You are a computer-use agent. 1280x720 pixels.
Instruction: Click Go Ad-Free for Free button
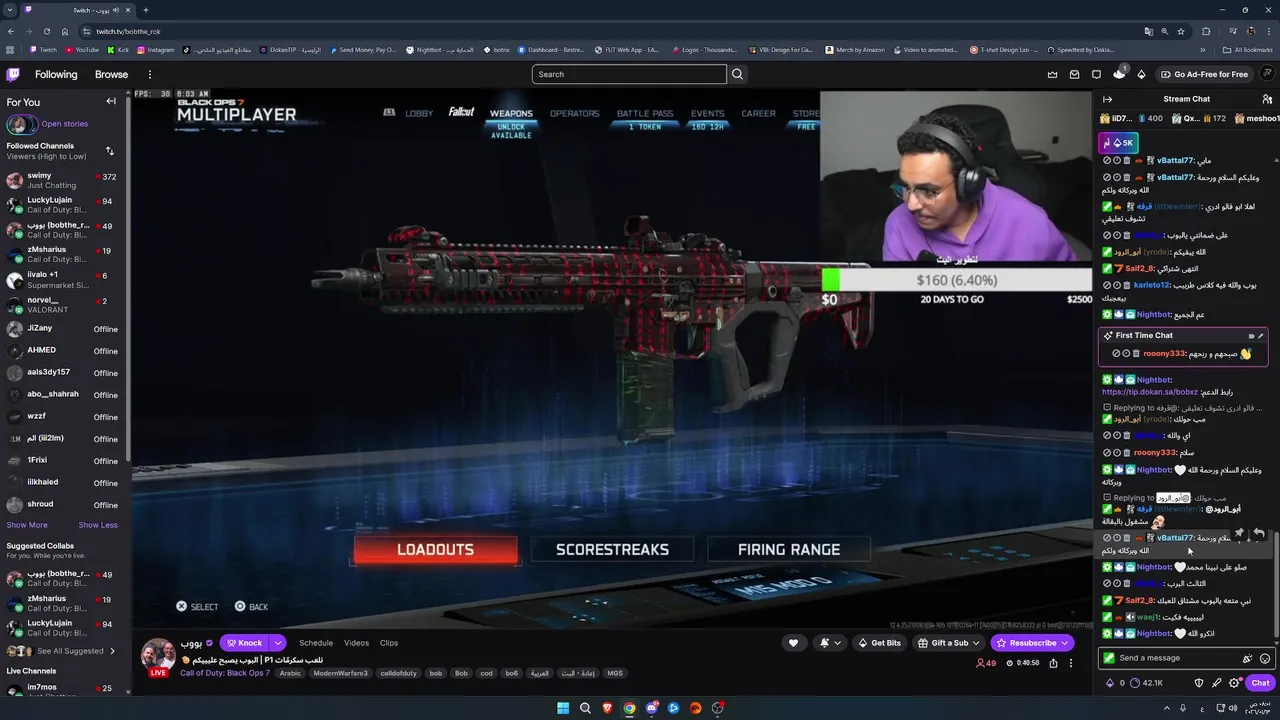coord(1204,74)
